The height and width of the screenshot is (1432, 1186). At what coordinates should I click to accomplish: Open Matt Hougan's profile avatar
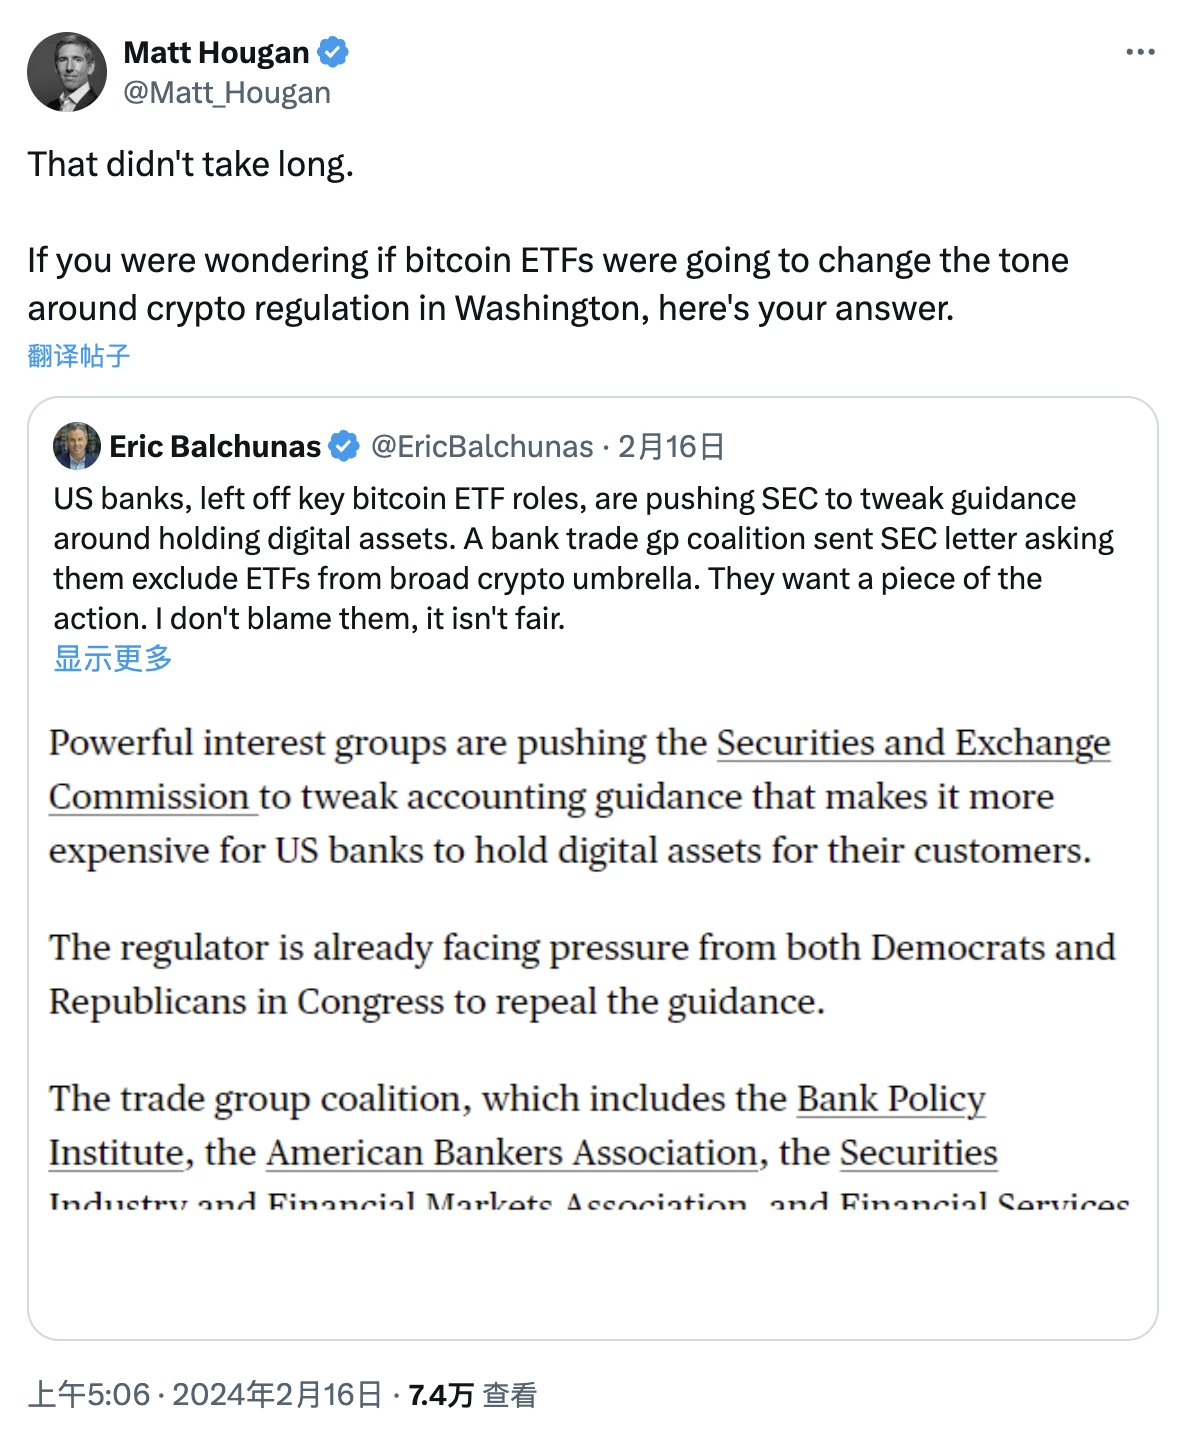tap(67, 72)
